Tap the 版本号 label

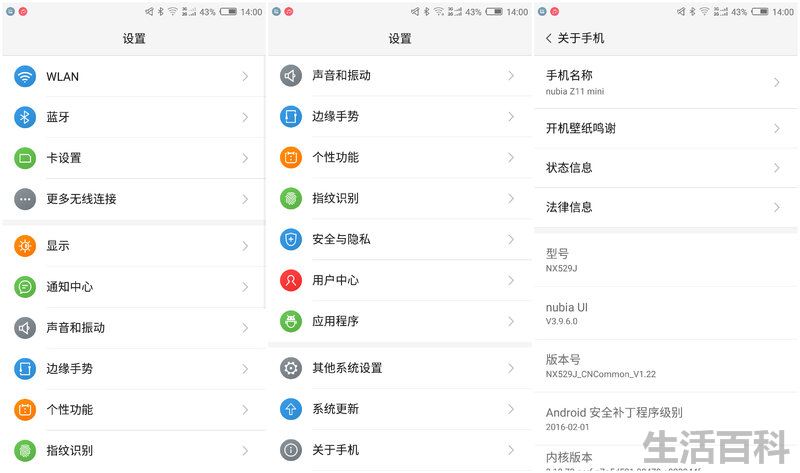[563, 359]
